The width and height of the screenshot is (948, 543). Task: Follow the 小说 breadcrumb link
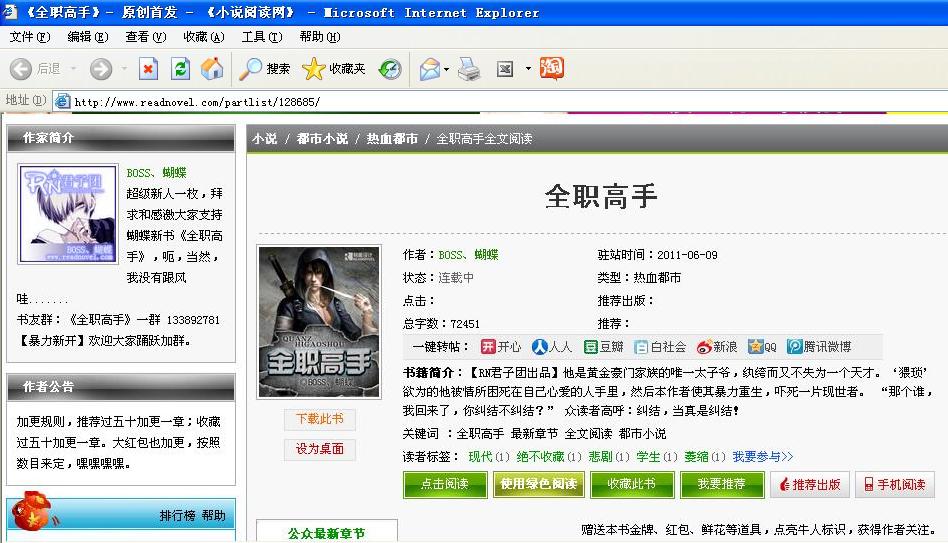[x=264, y=138]
